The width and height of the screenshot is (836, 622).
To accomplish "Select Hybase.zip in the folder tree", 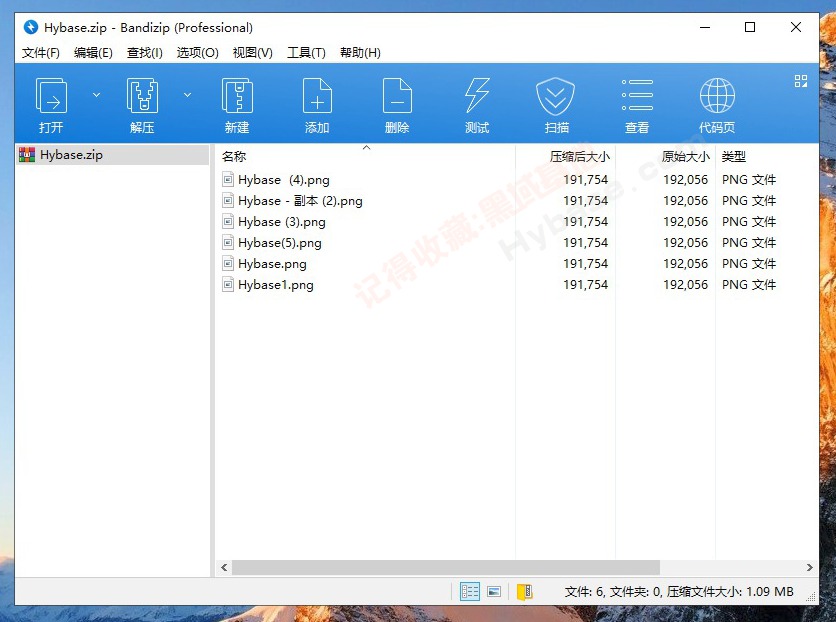I will [112, 155].
